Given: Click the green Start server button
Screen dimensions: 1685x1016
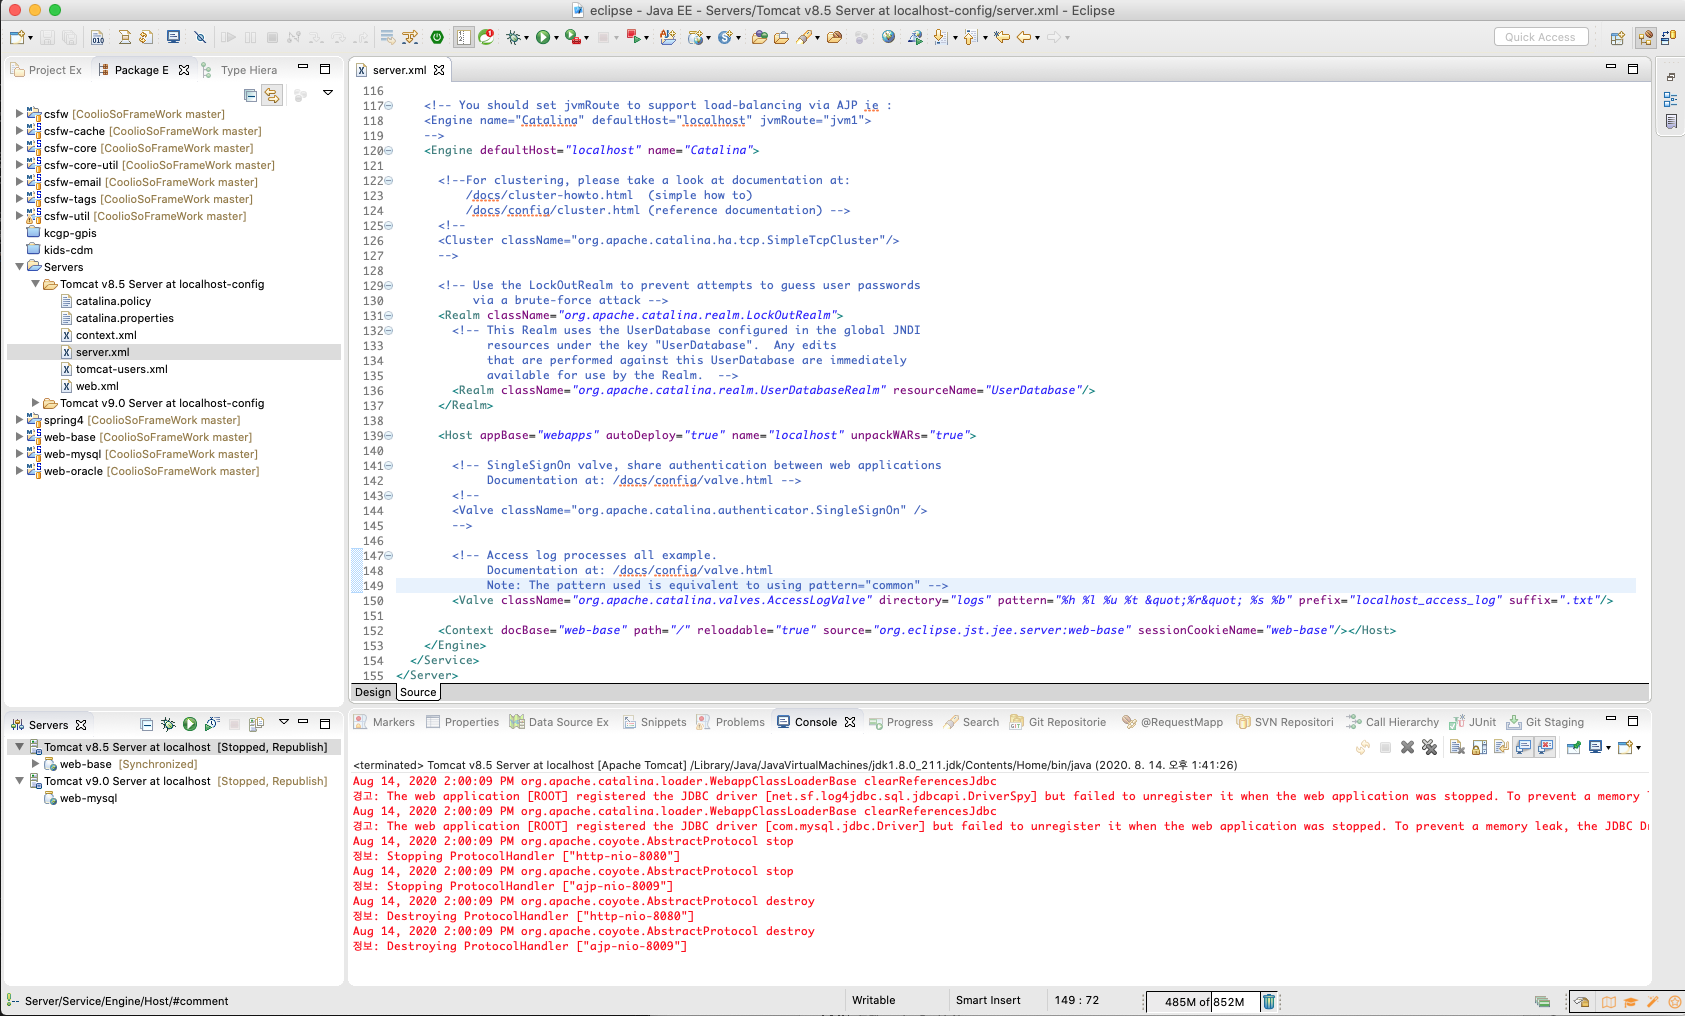Looking at the screenshot, I should tap(190, 724).
